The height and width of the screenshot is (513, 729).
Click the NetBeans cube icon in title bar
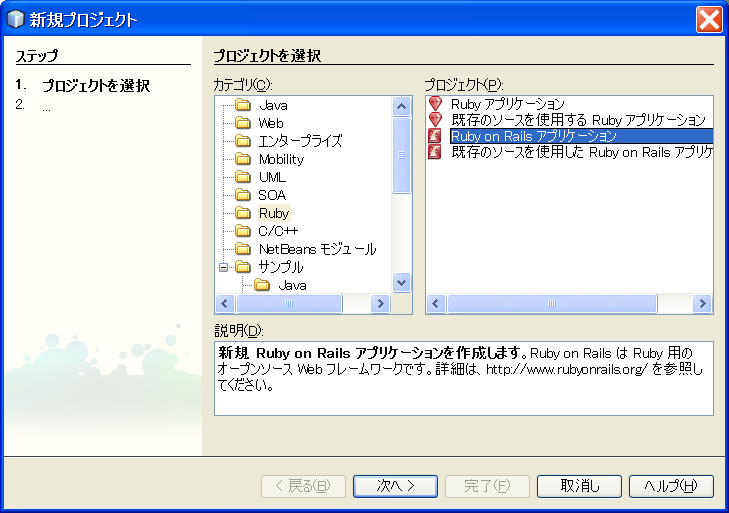pyautogui.click(x=15, y=20)
